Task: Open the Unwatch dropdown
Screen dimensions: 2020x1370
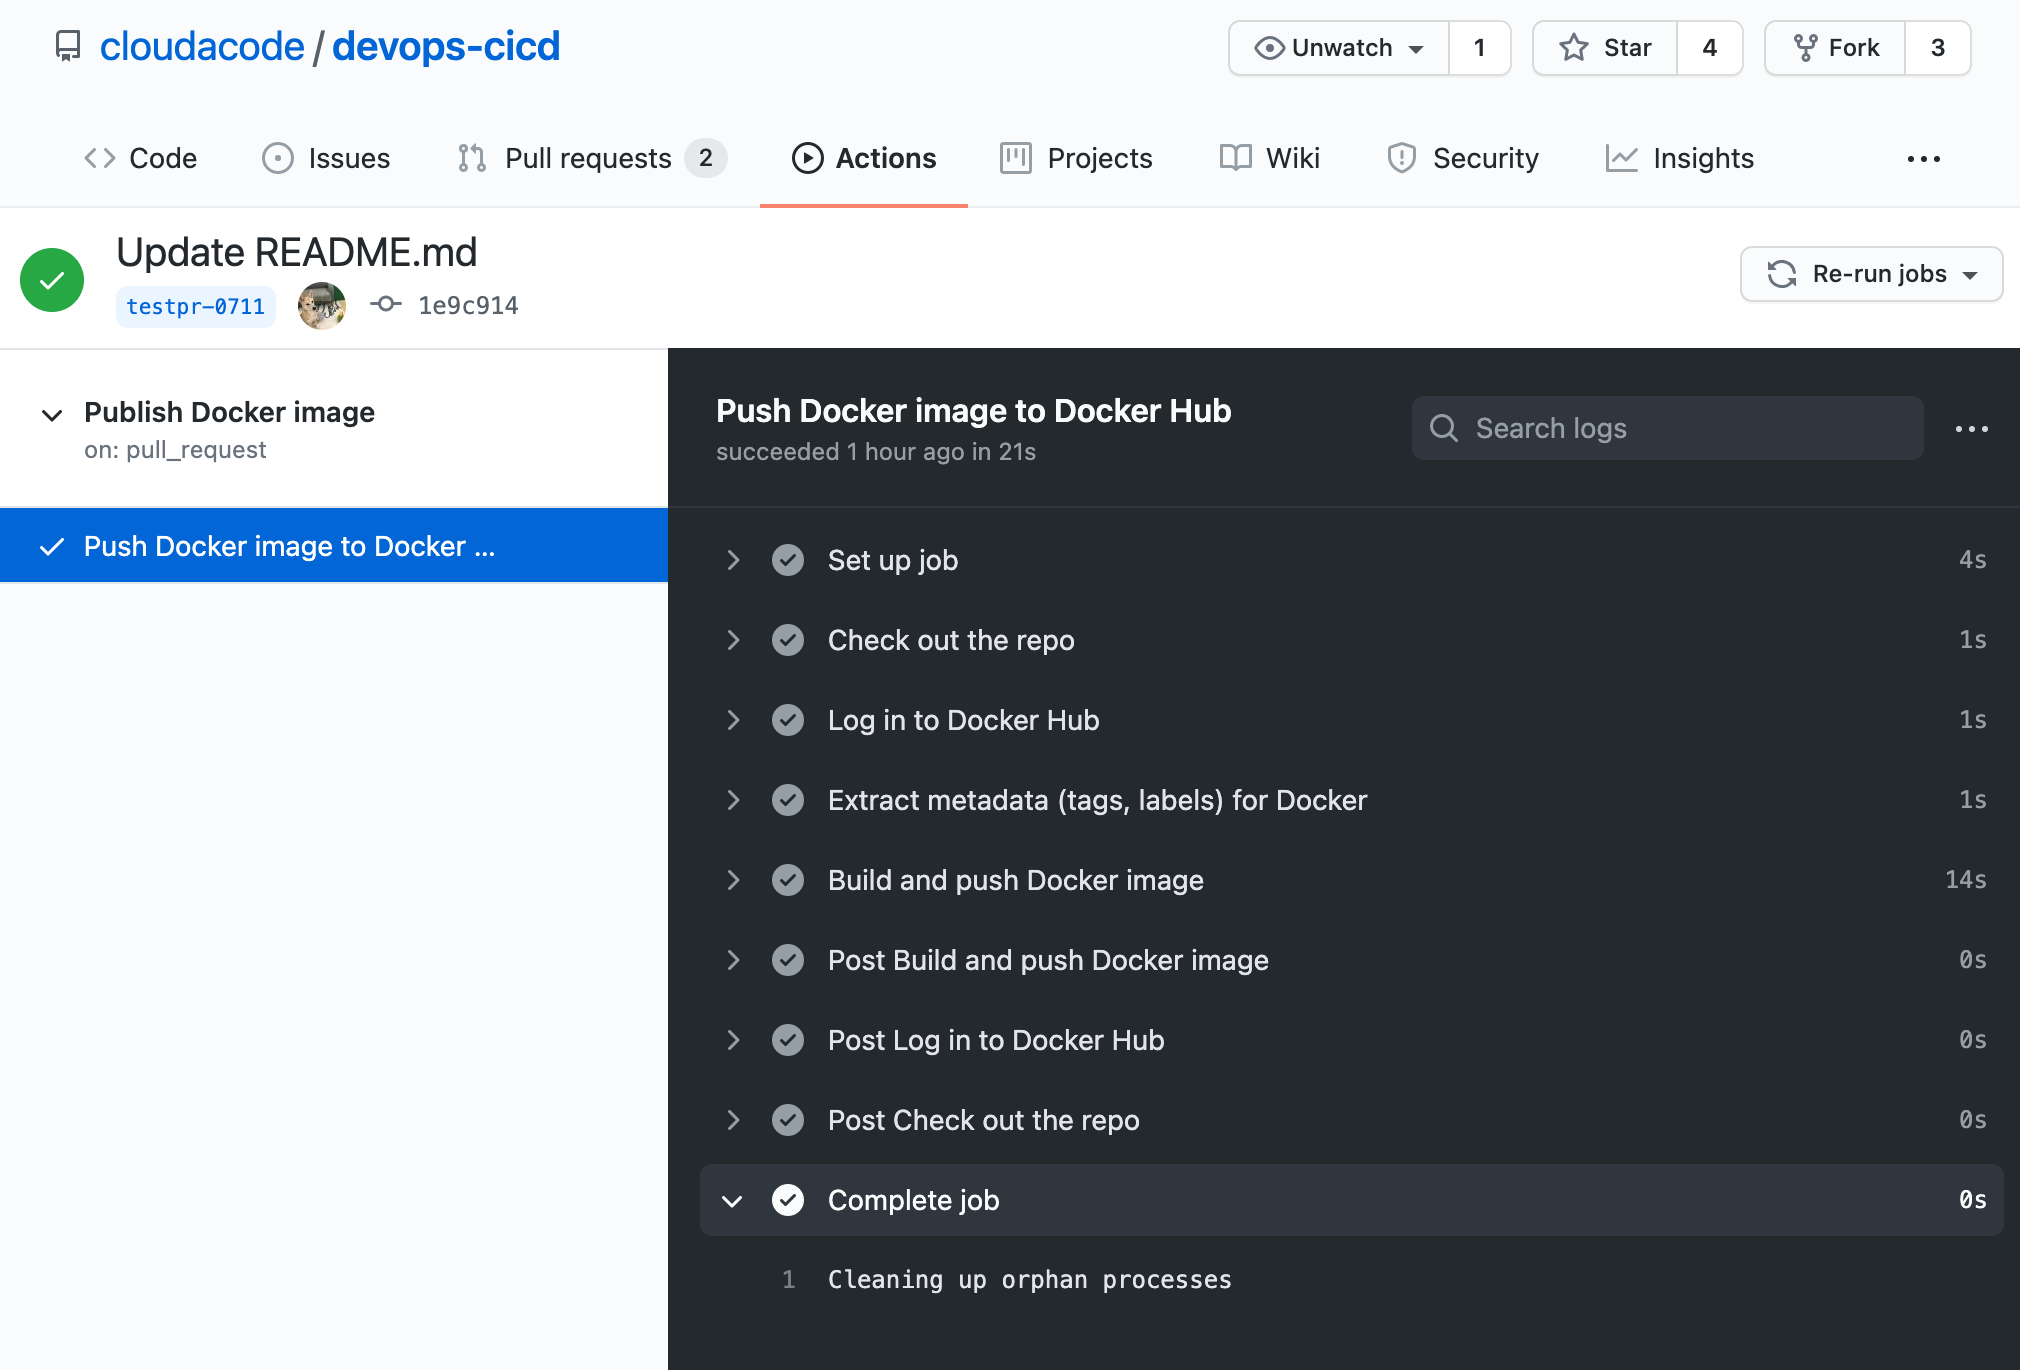Action: click(x=1339, y=48)
